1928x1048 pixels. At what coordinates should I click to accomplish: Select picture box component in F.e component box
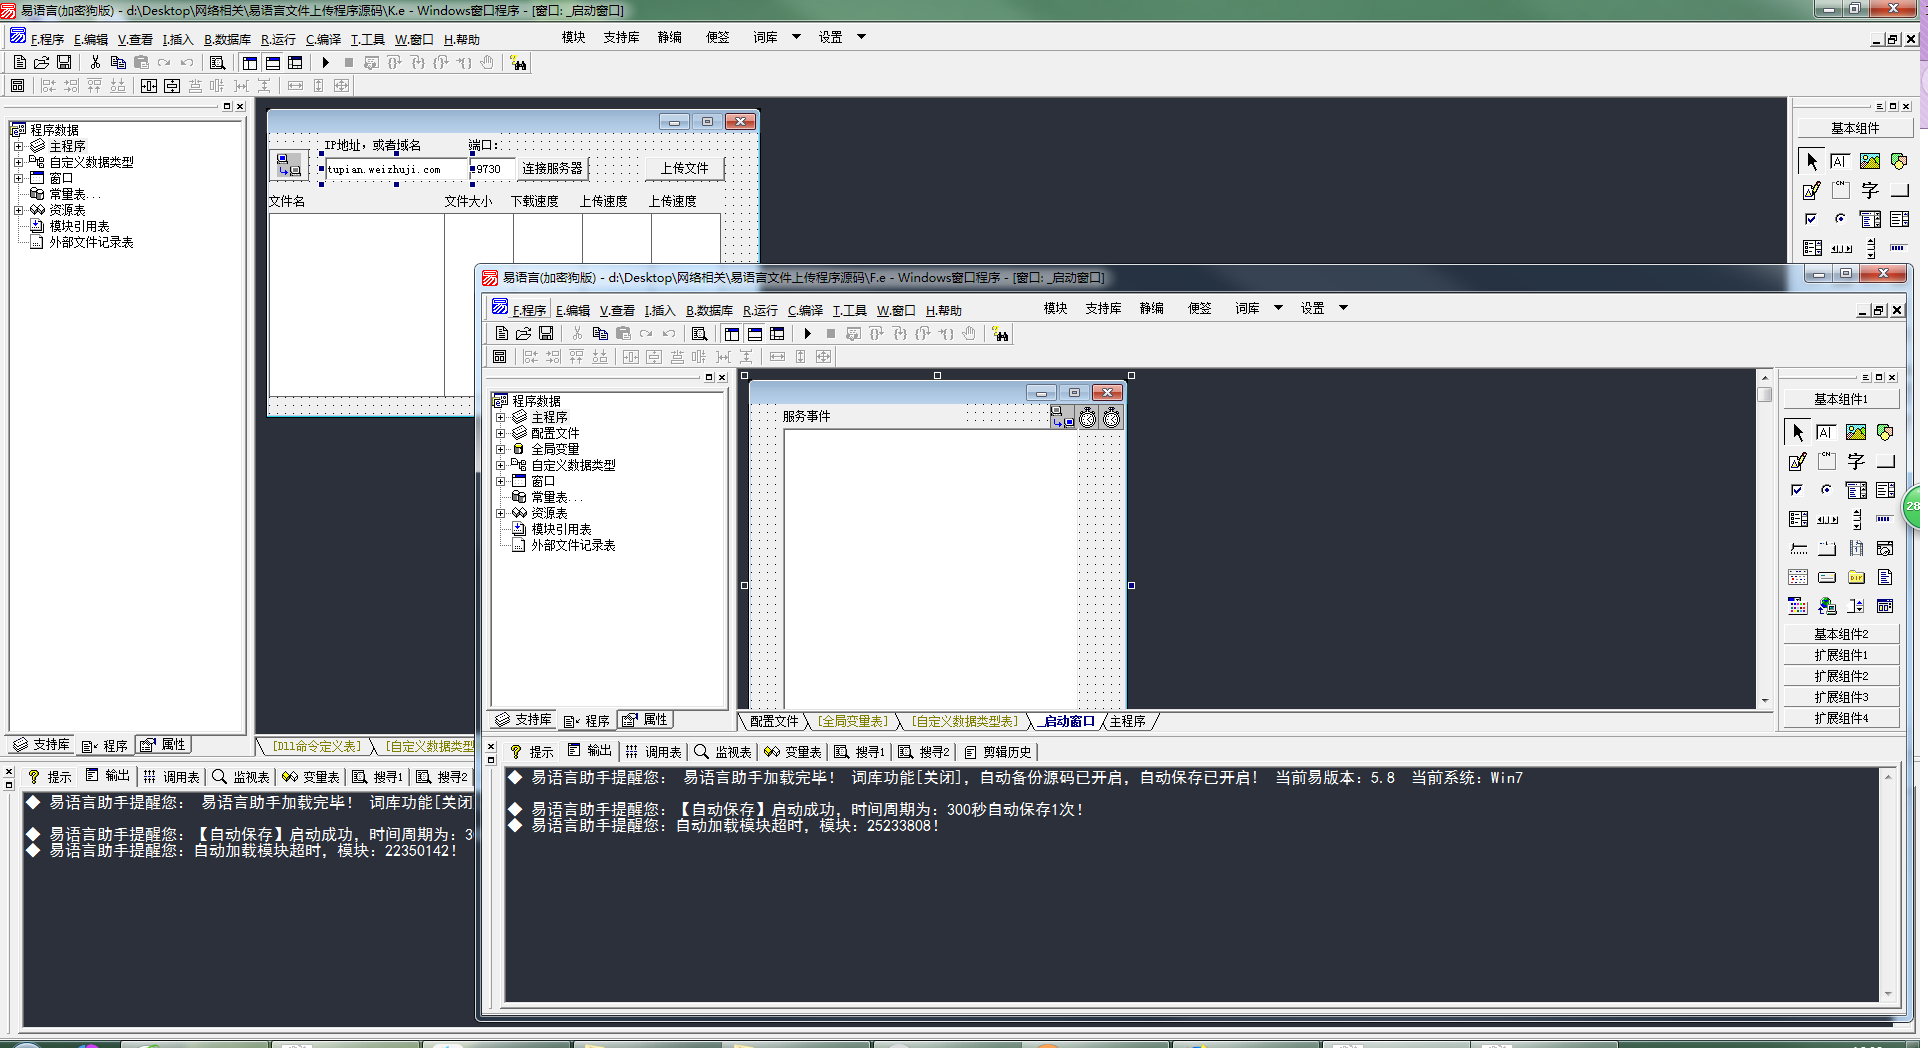[1856, 432]
